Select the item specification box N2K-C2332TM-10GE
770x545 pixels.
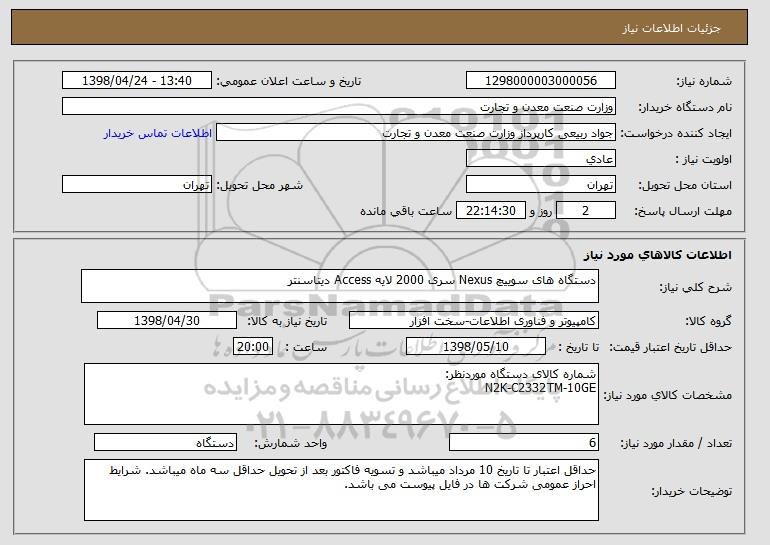(x=341, y=394)
